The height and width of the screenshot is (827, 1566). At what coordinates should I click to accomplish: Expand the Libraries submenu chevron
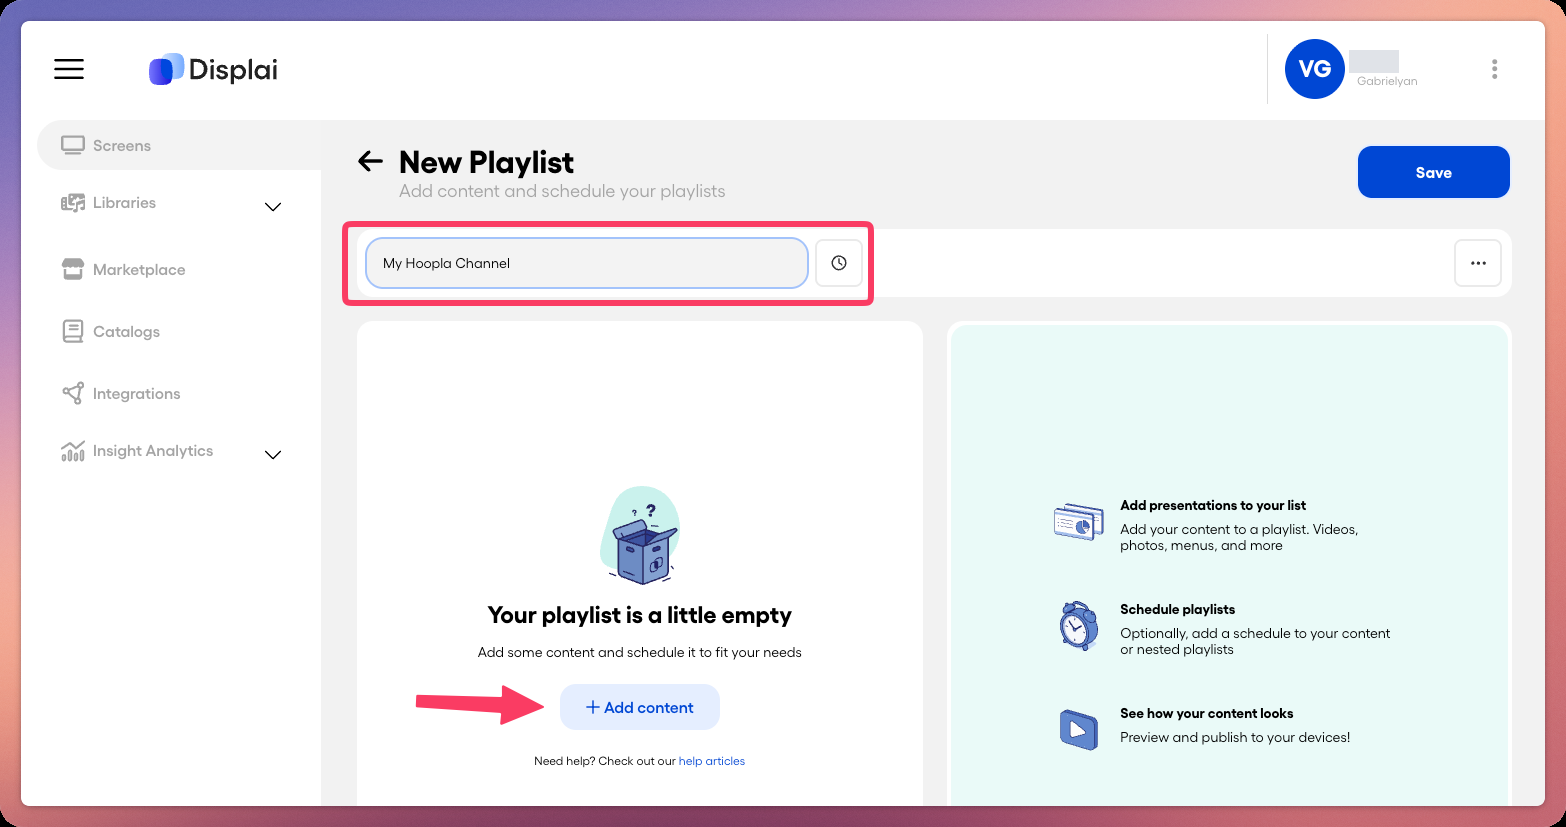pyautogui.click(x=273, y=207)
